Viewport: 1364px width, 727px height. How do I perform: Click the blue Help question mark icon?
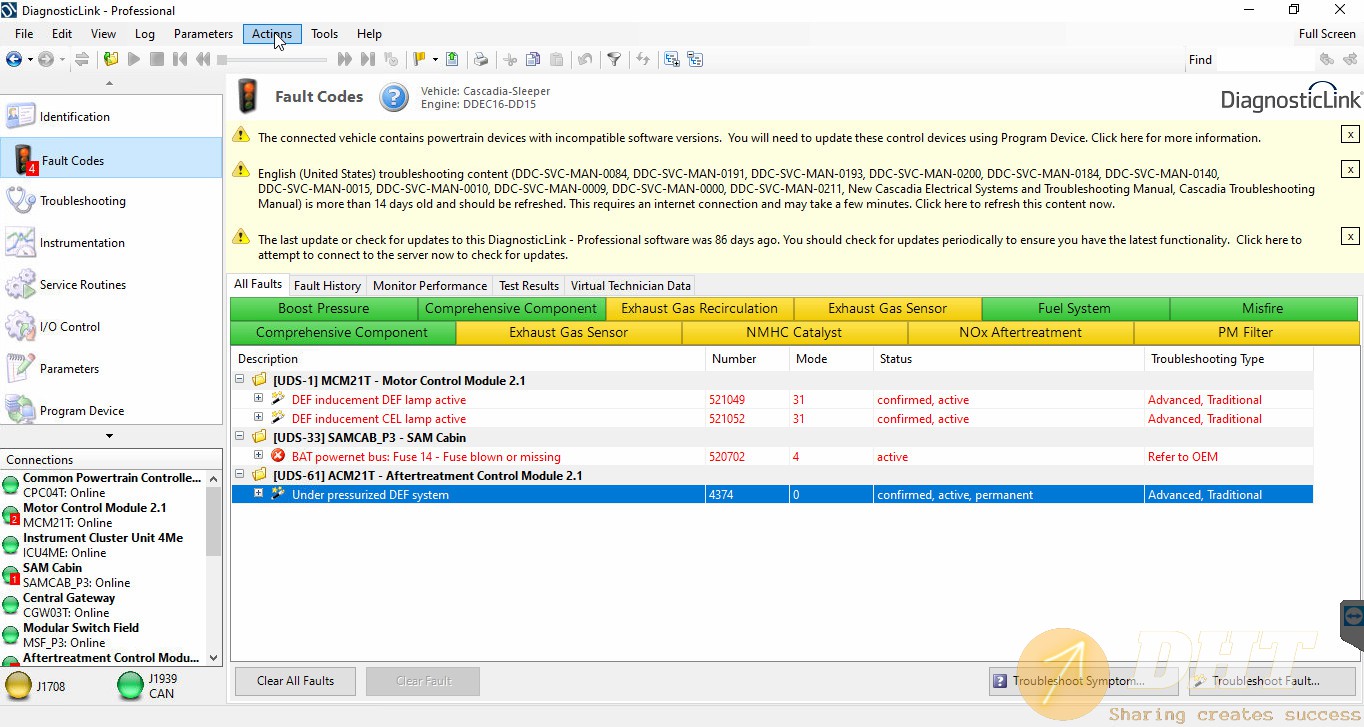[x=394, y=98]
